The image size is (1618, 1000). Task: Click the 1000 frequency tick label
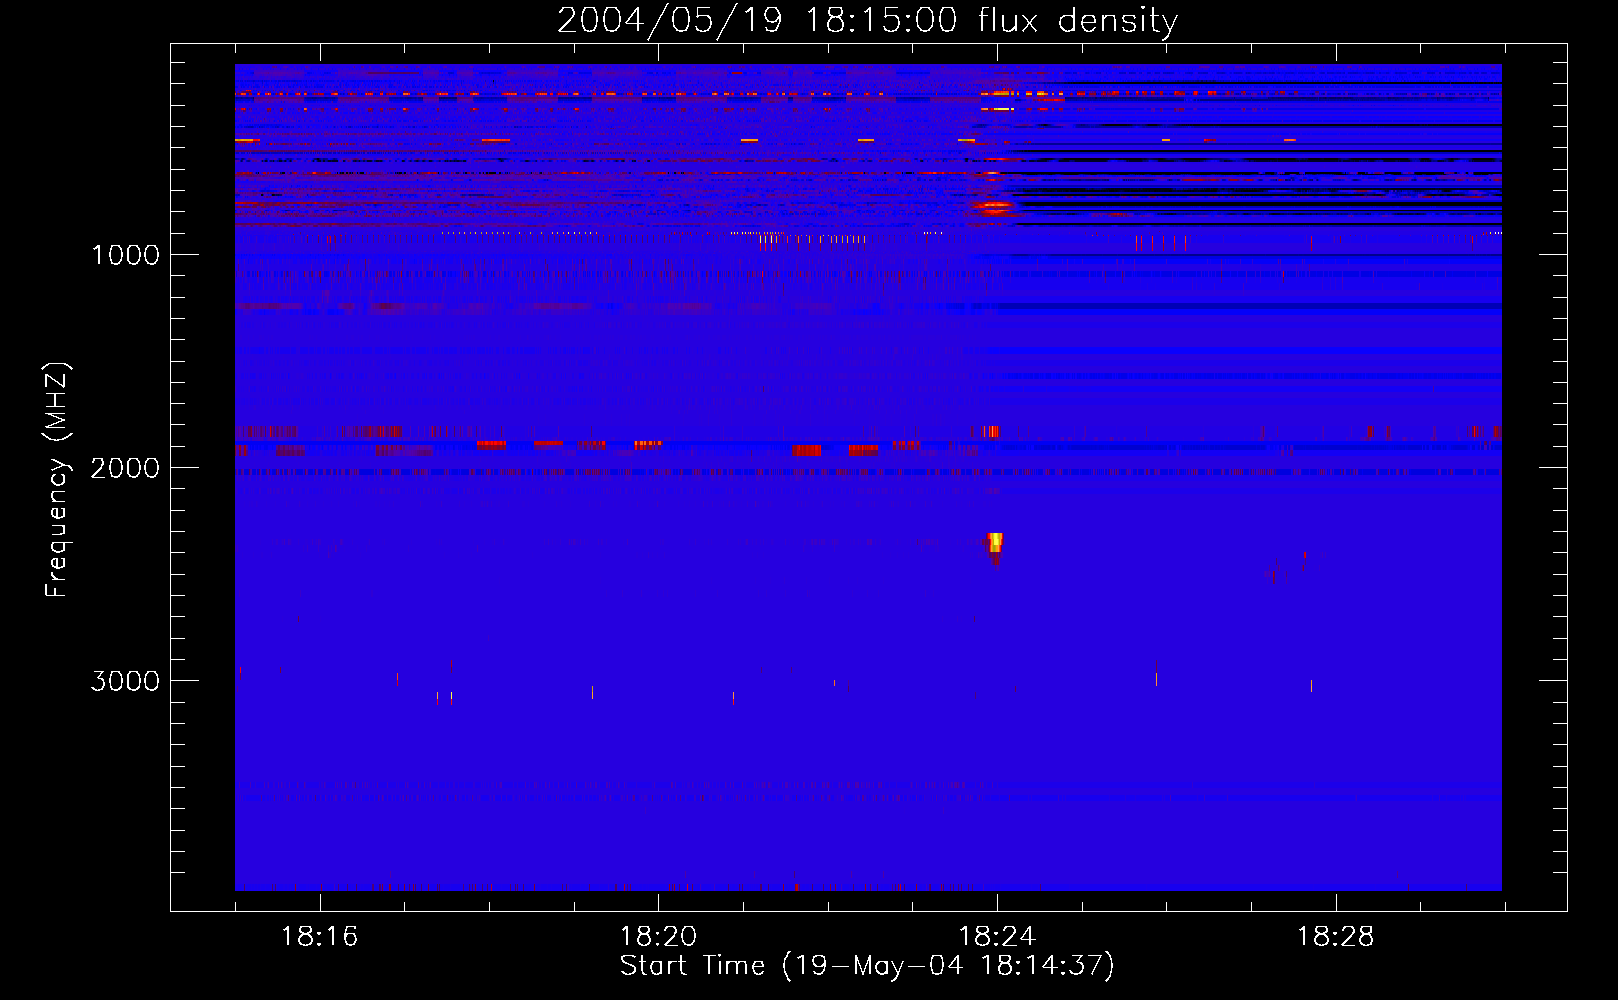[x=126, y=255]
